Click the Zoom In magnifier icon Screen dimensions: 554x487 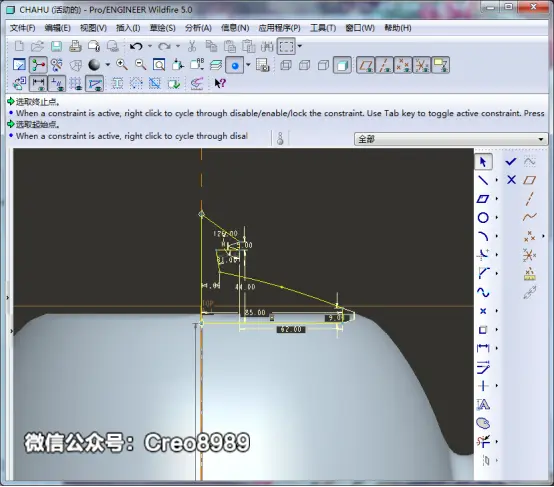click(x=122, y=65)
